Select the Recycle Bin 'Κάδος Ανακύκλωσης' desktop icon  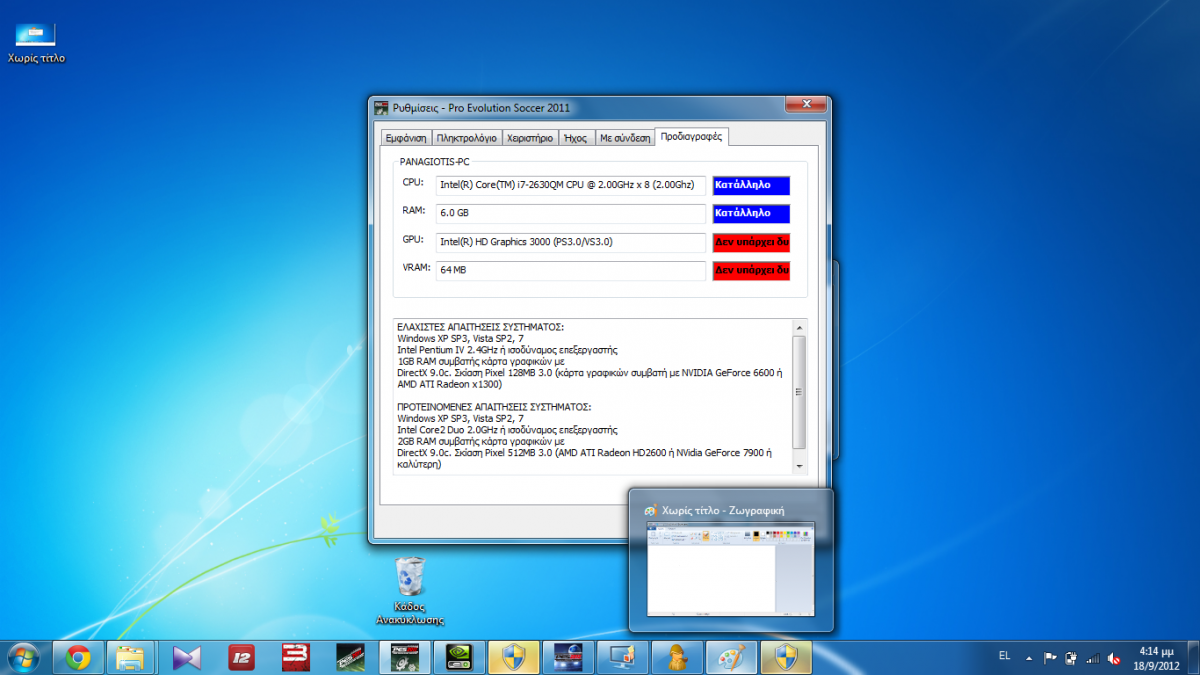410,590
